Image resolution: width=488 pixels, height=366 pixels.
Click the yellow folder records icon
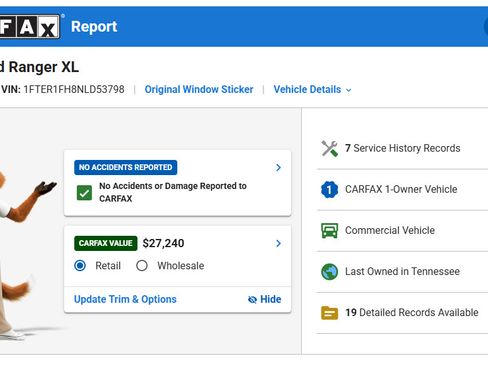[329, 313]
